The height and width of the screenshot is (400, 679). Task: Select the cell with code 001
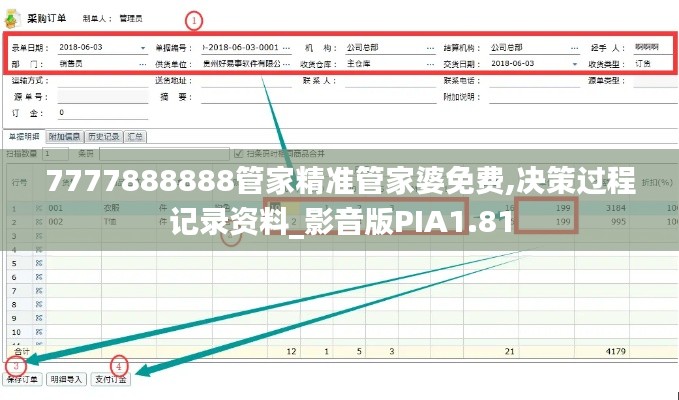click(x=74, y=208)
